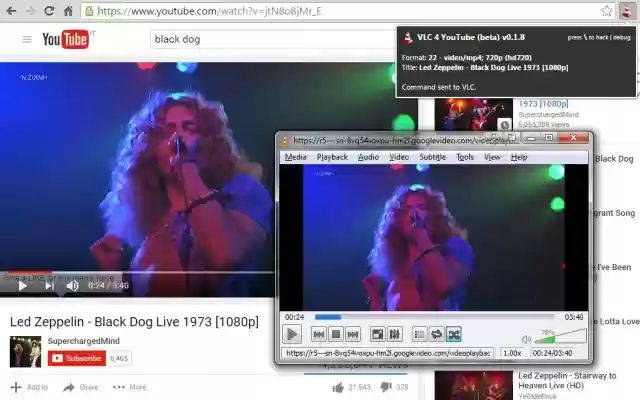Show VLC extended settings (equalizer icon)

(394, 335)
